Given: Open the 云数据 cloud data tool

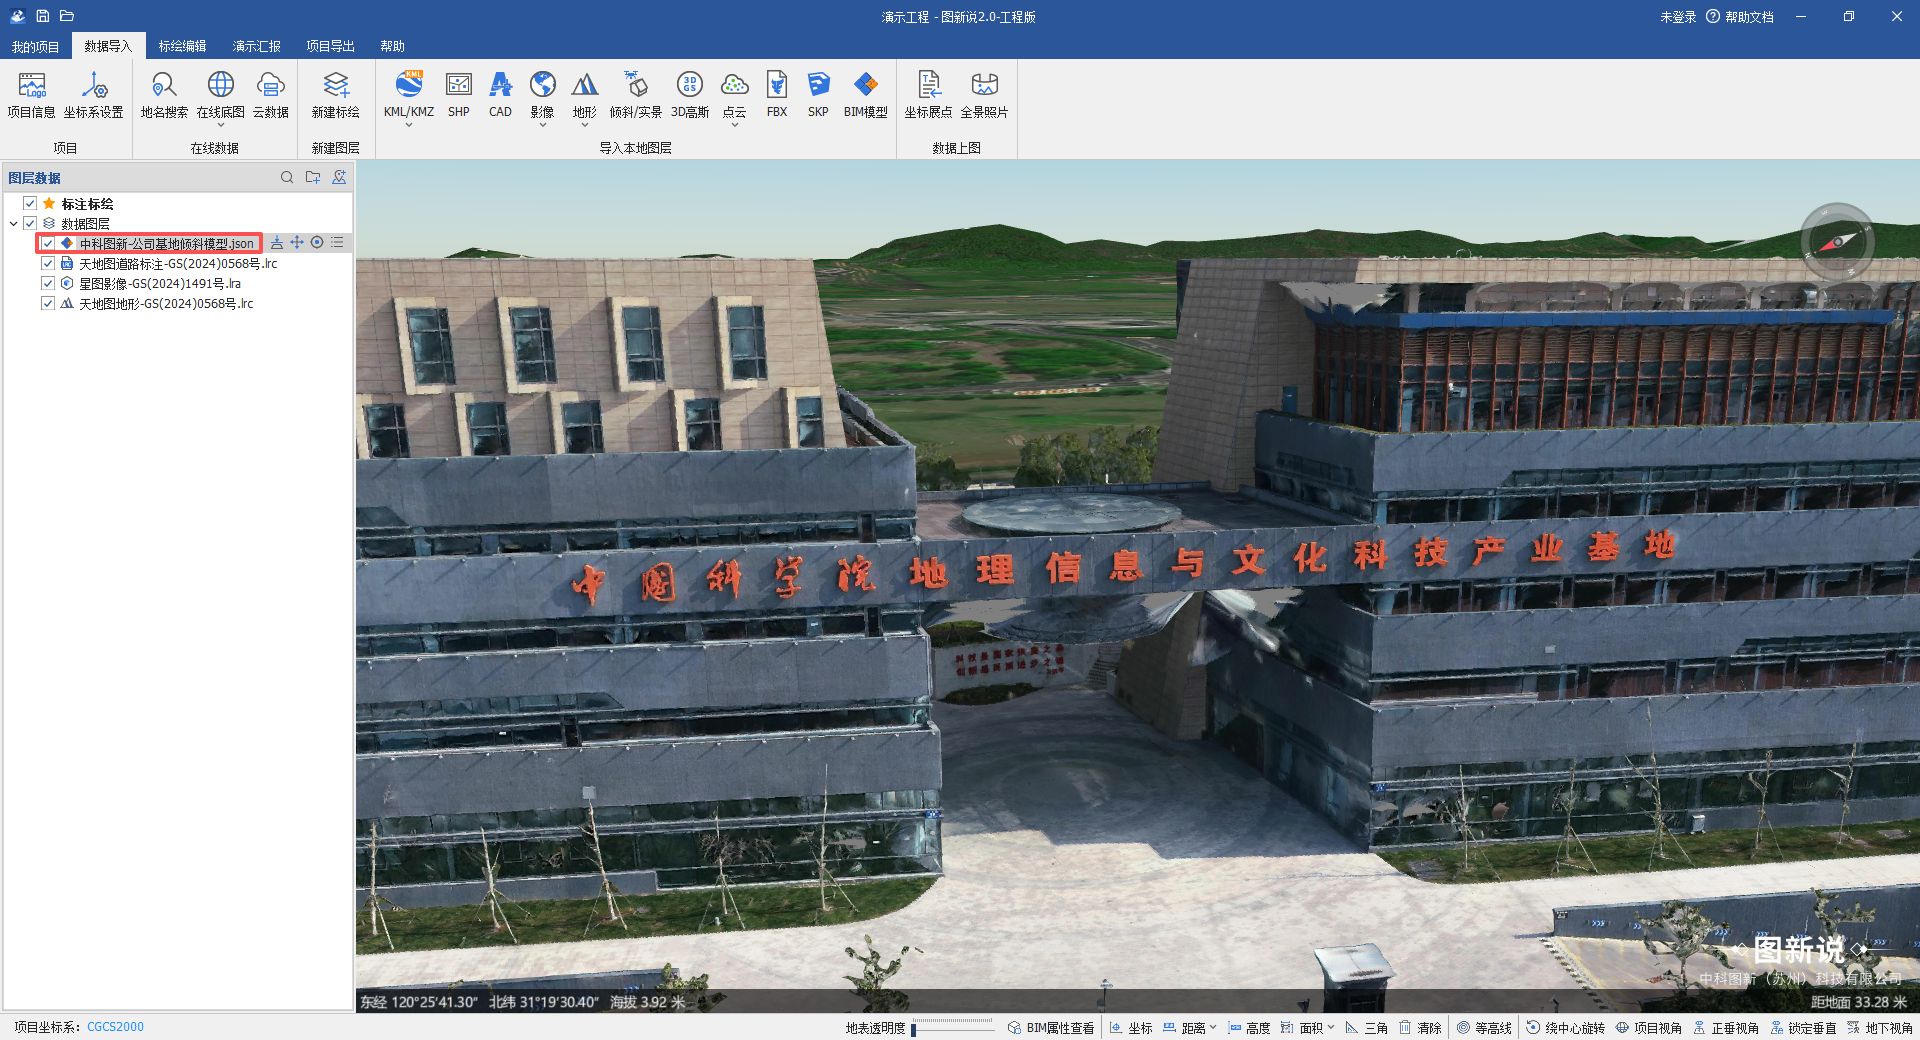Looking at the screenshot, I should [271, 95].
